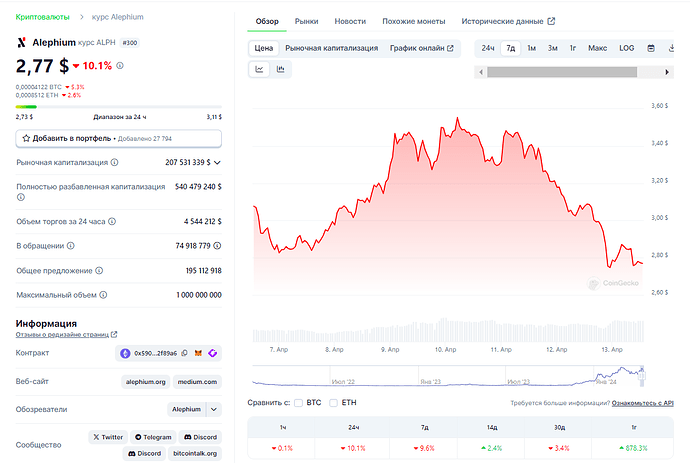Select the 24ч time range

pyautogui.click(x=488, y=48)
